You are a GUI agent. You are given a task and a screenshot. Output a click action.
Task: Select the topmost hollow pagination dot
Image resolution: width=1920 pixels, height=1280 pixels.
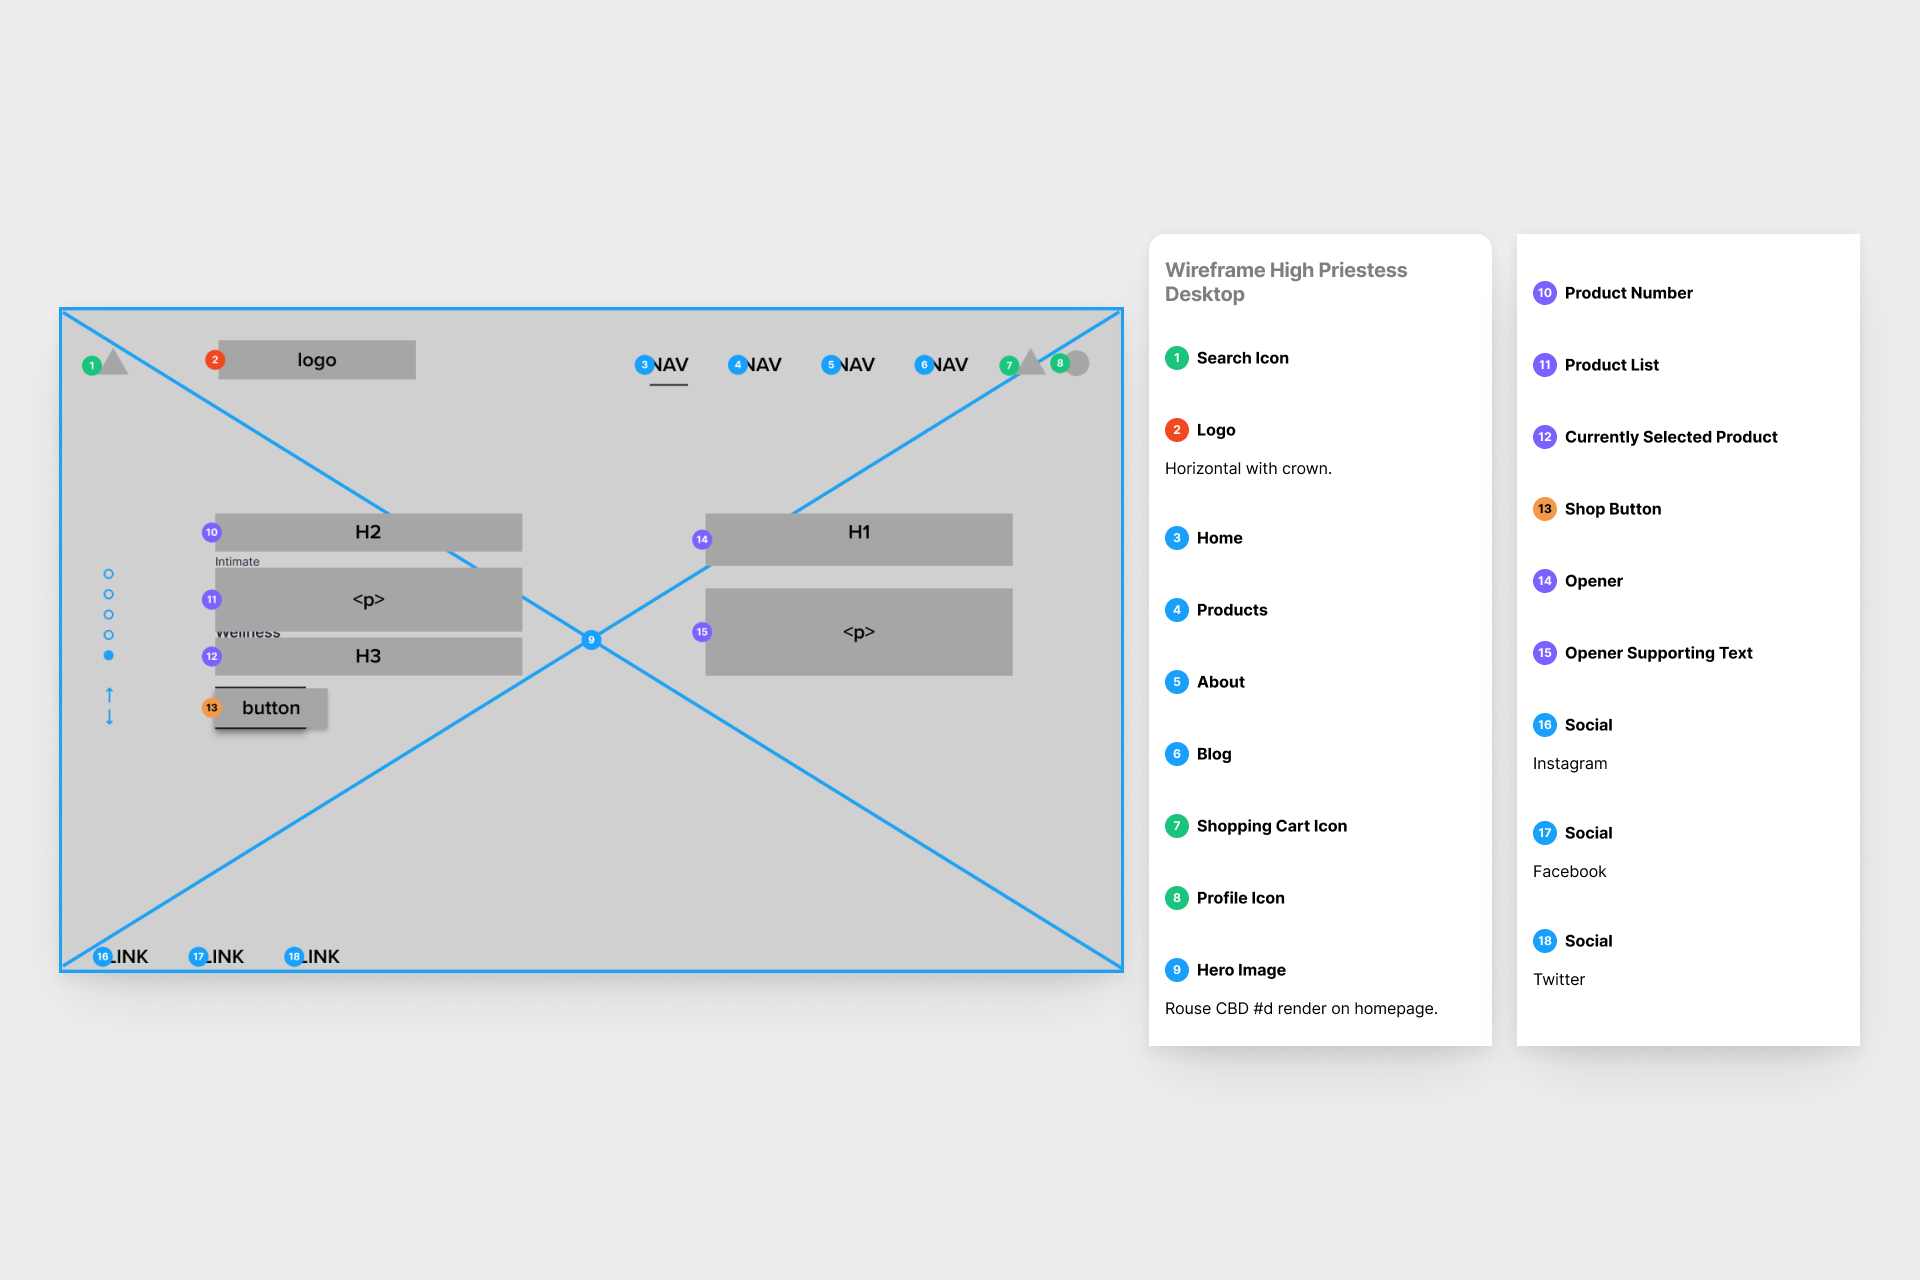coord(109,574)
